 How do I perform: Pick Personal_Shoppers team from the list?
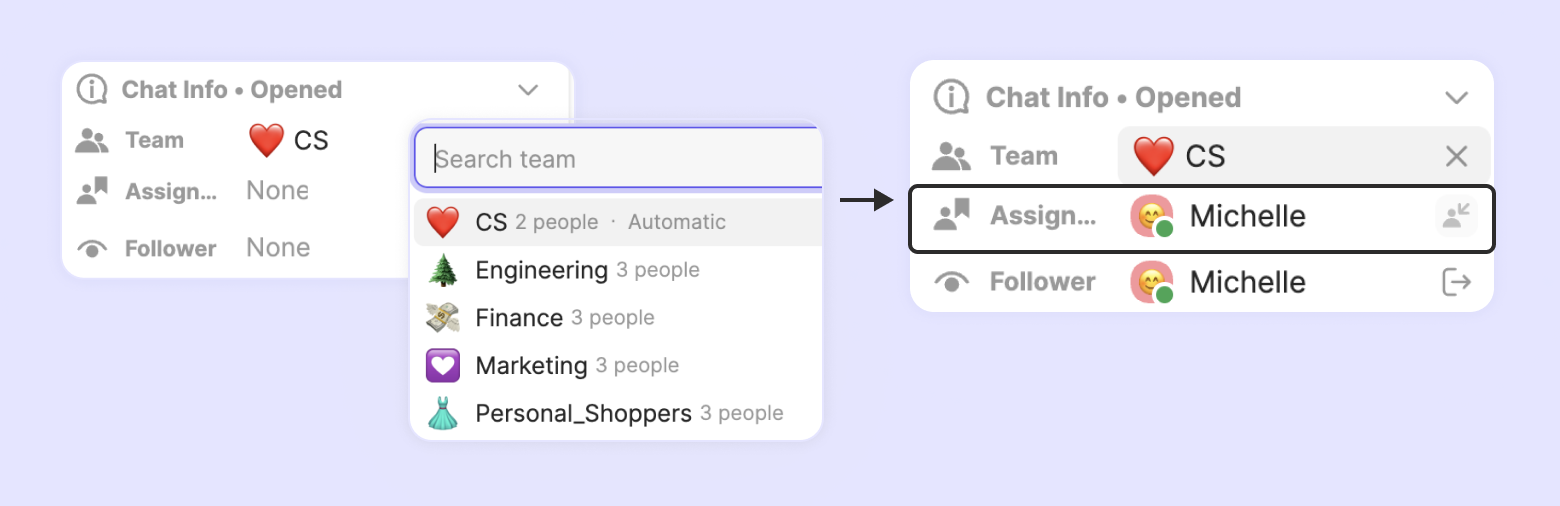pyautogui.click(x=583, y=414)
